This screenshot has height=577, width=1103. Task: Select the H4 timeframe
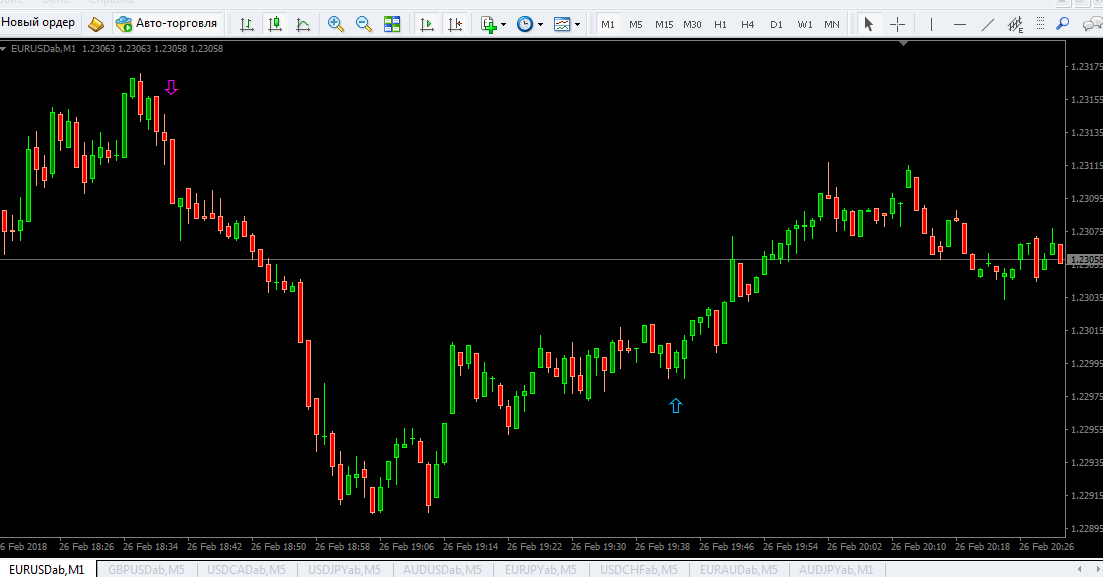[748, 24]
